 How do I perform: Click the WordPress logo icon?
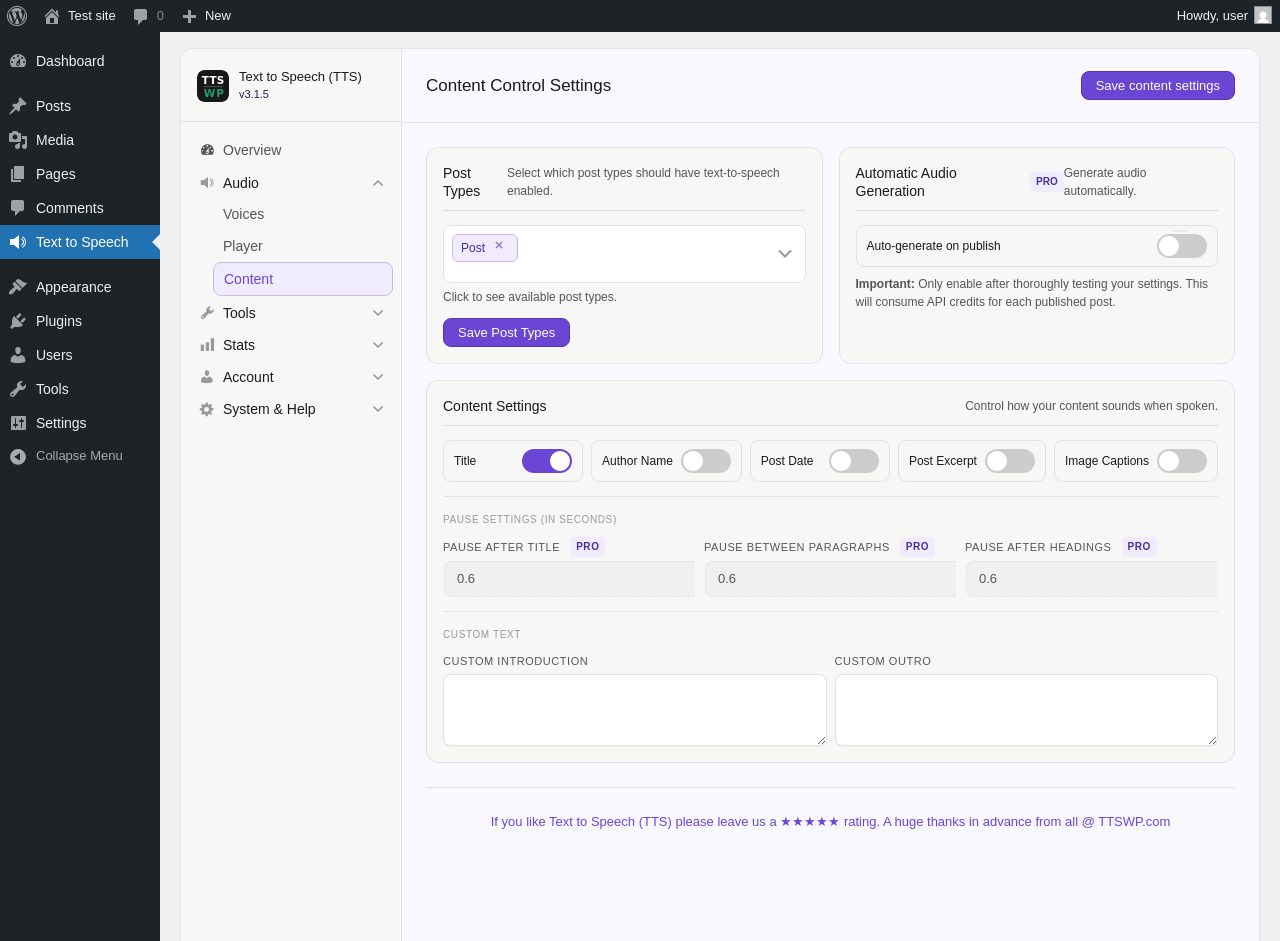17,16
